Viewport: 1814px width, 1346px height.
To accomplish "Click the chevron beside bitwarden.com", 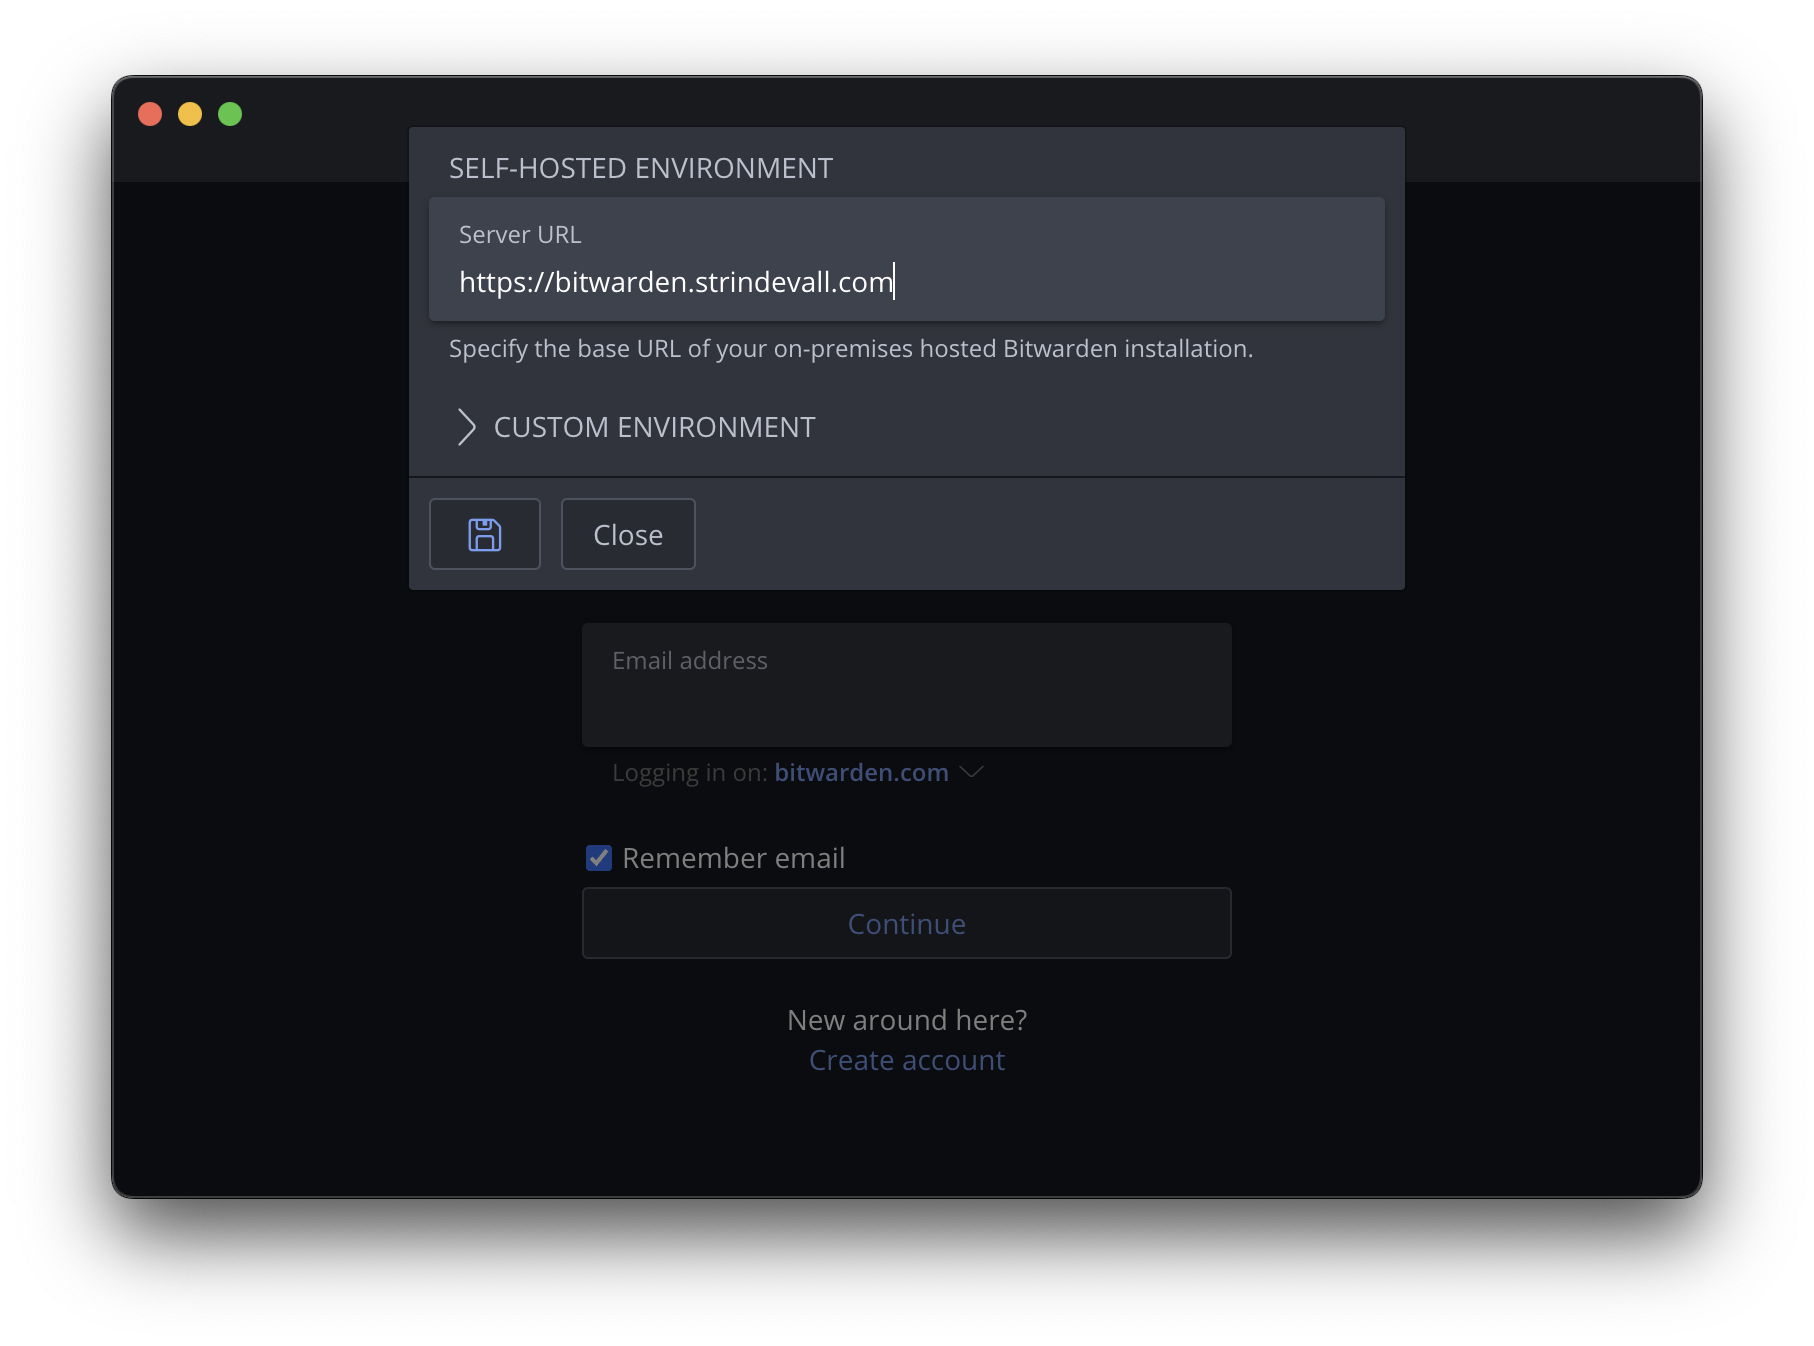I will click(972, 772).
